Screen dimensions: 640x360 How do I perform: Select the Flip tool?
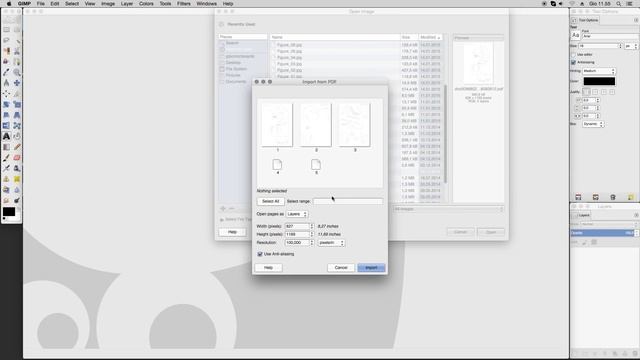tap(7, 126)
